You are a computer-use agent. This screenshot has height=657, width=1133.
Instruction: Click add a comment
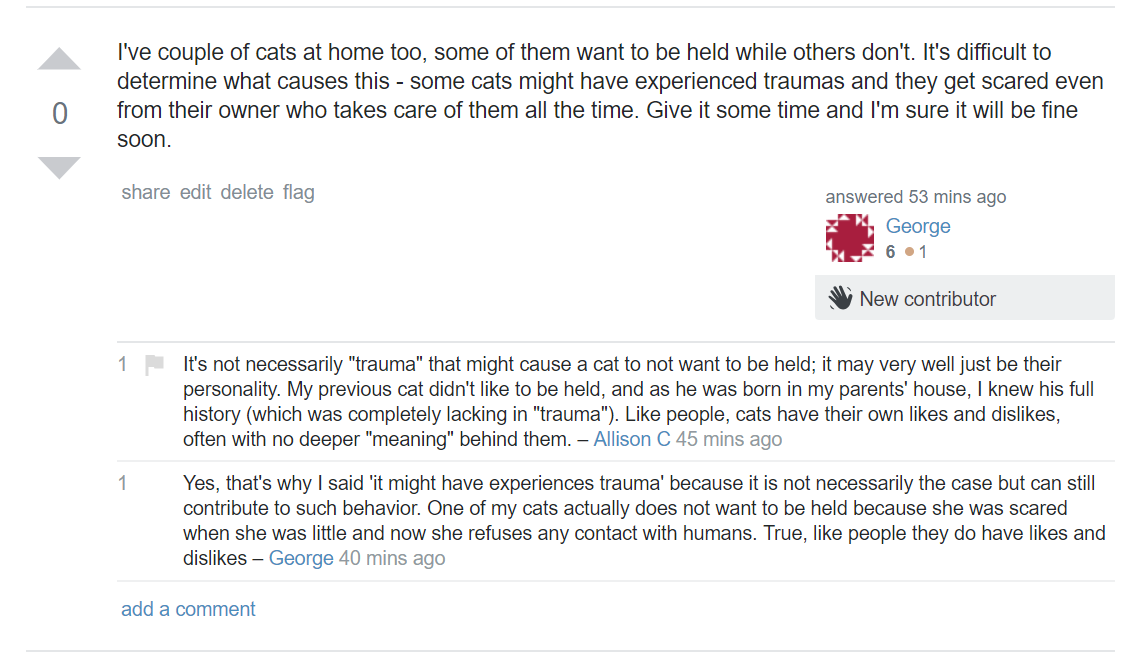coord(188,609)
